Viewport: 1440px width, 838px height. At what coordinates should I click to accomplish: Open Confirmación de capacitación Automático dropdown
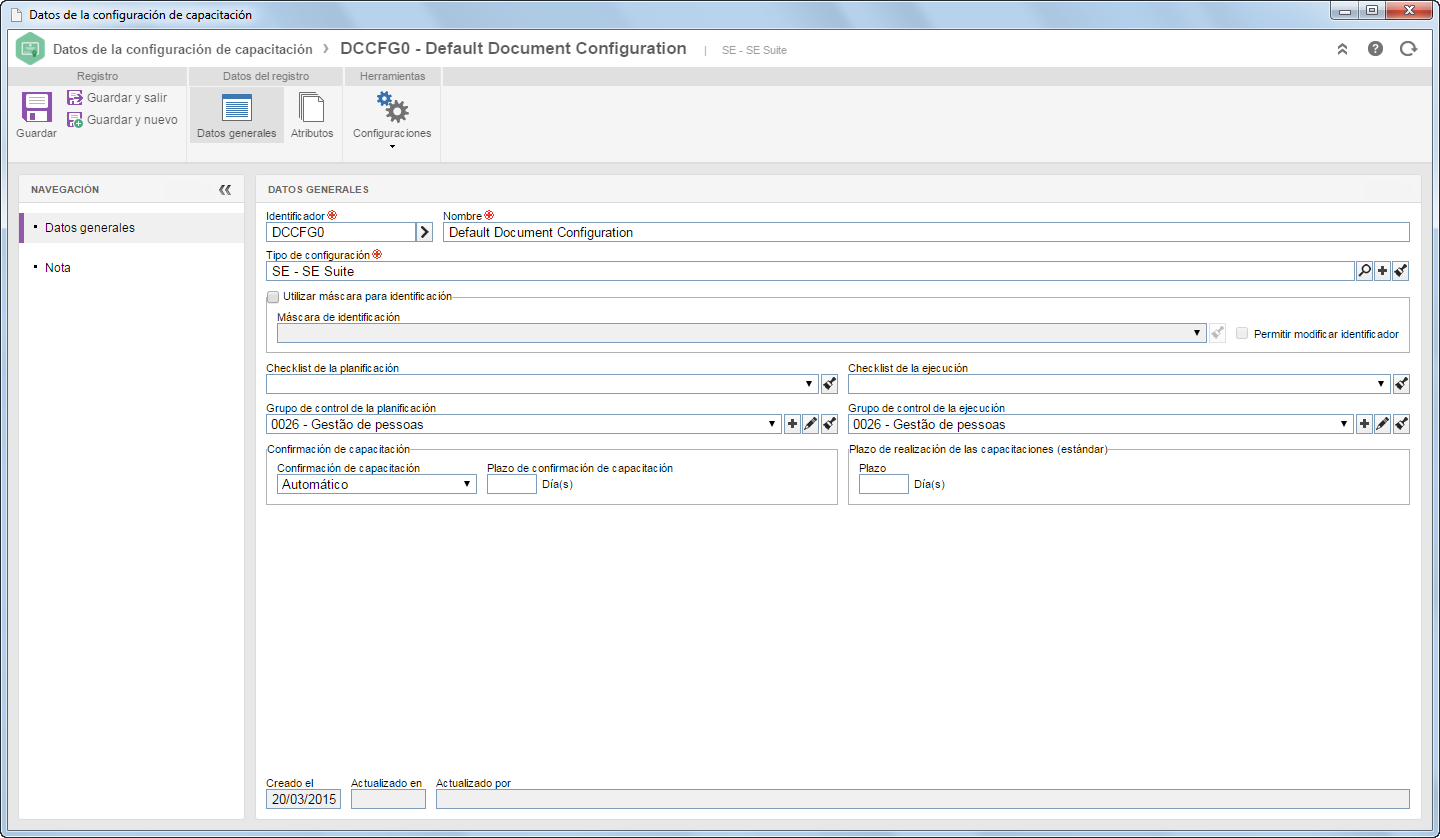[x=377, y=484]
